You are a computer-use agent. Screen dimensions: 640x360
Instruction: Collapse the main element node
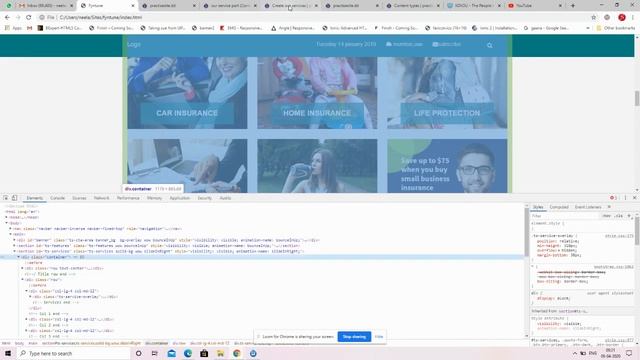pyautogui.click(x=11, y=234)
